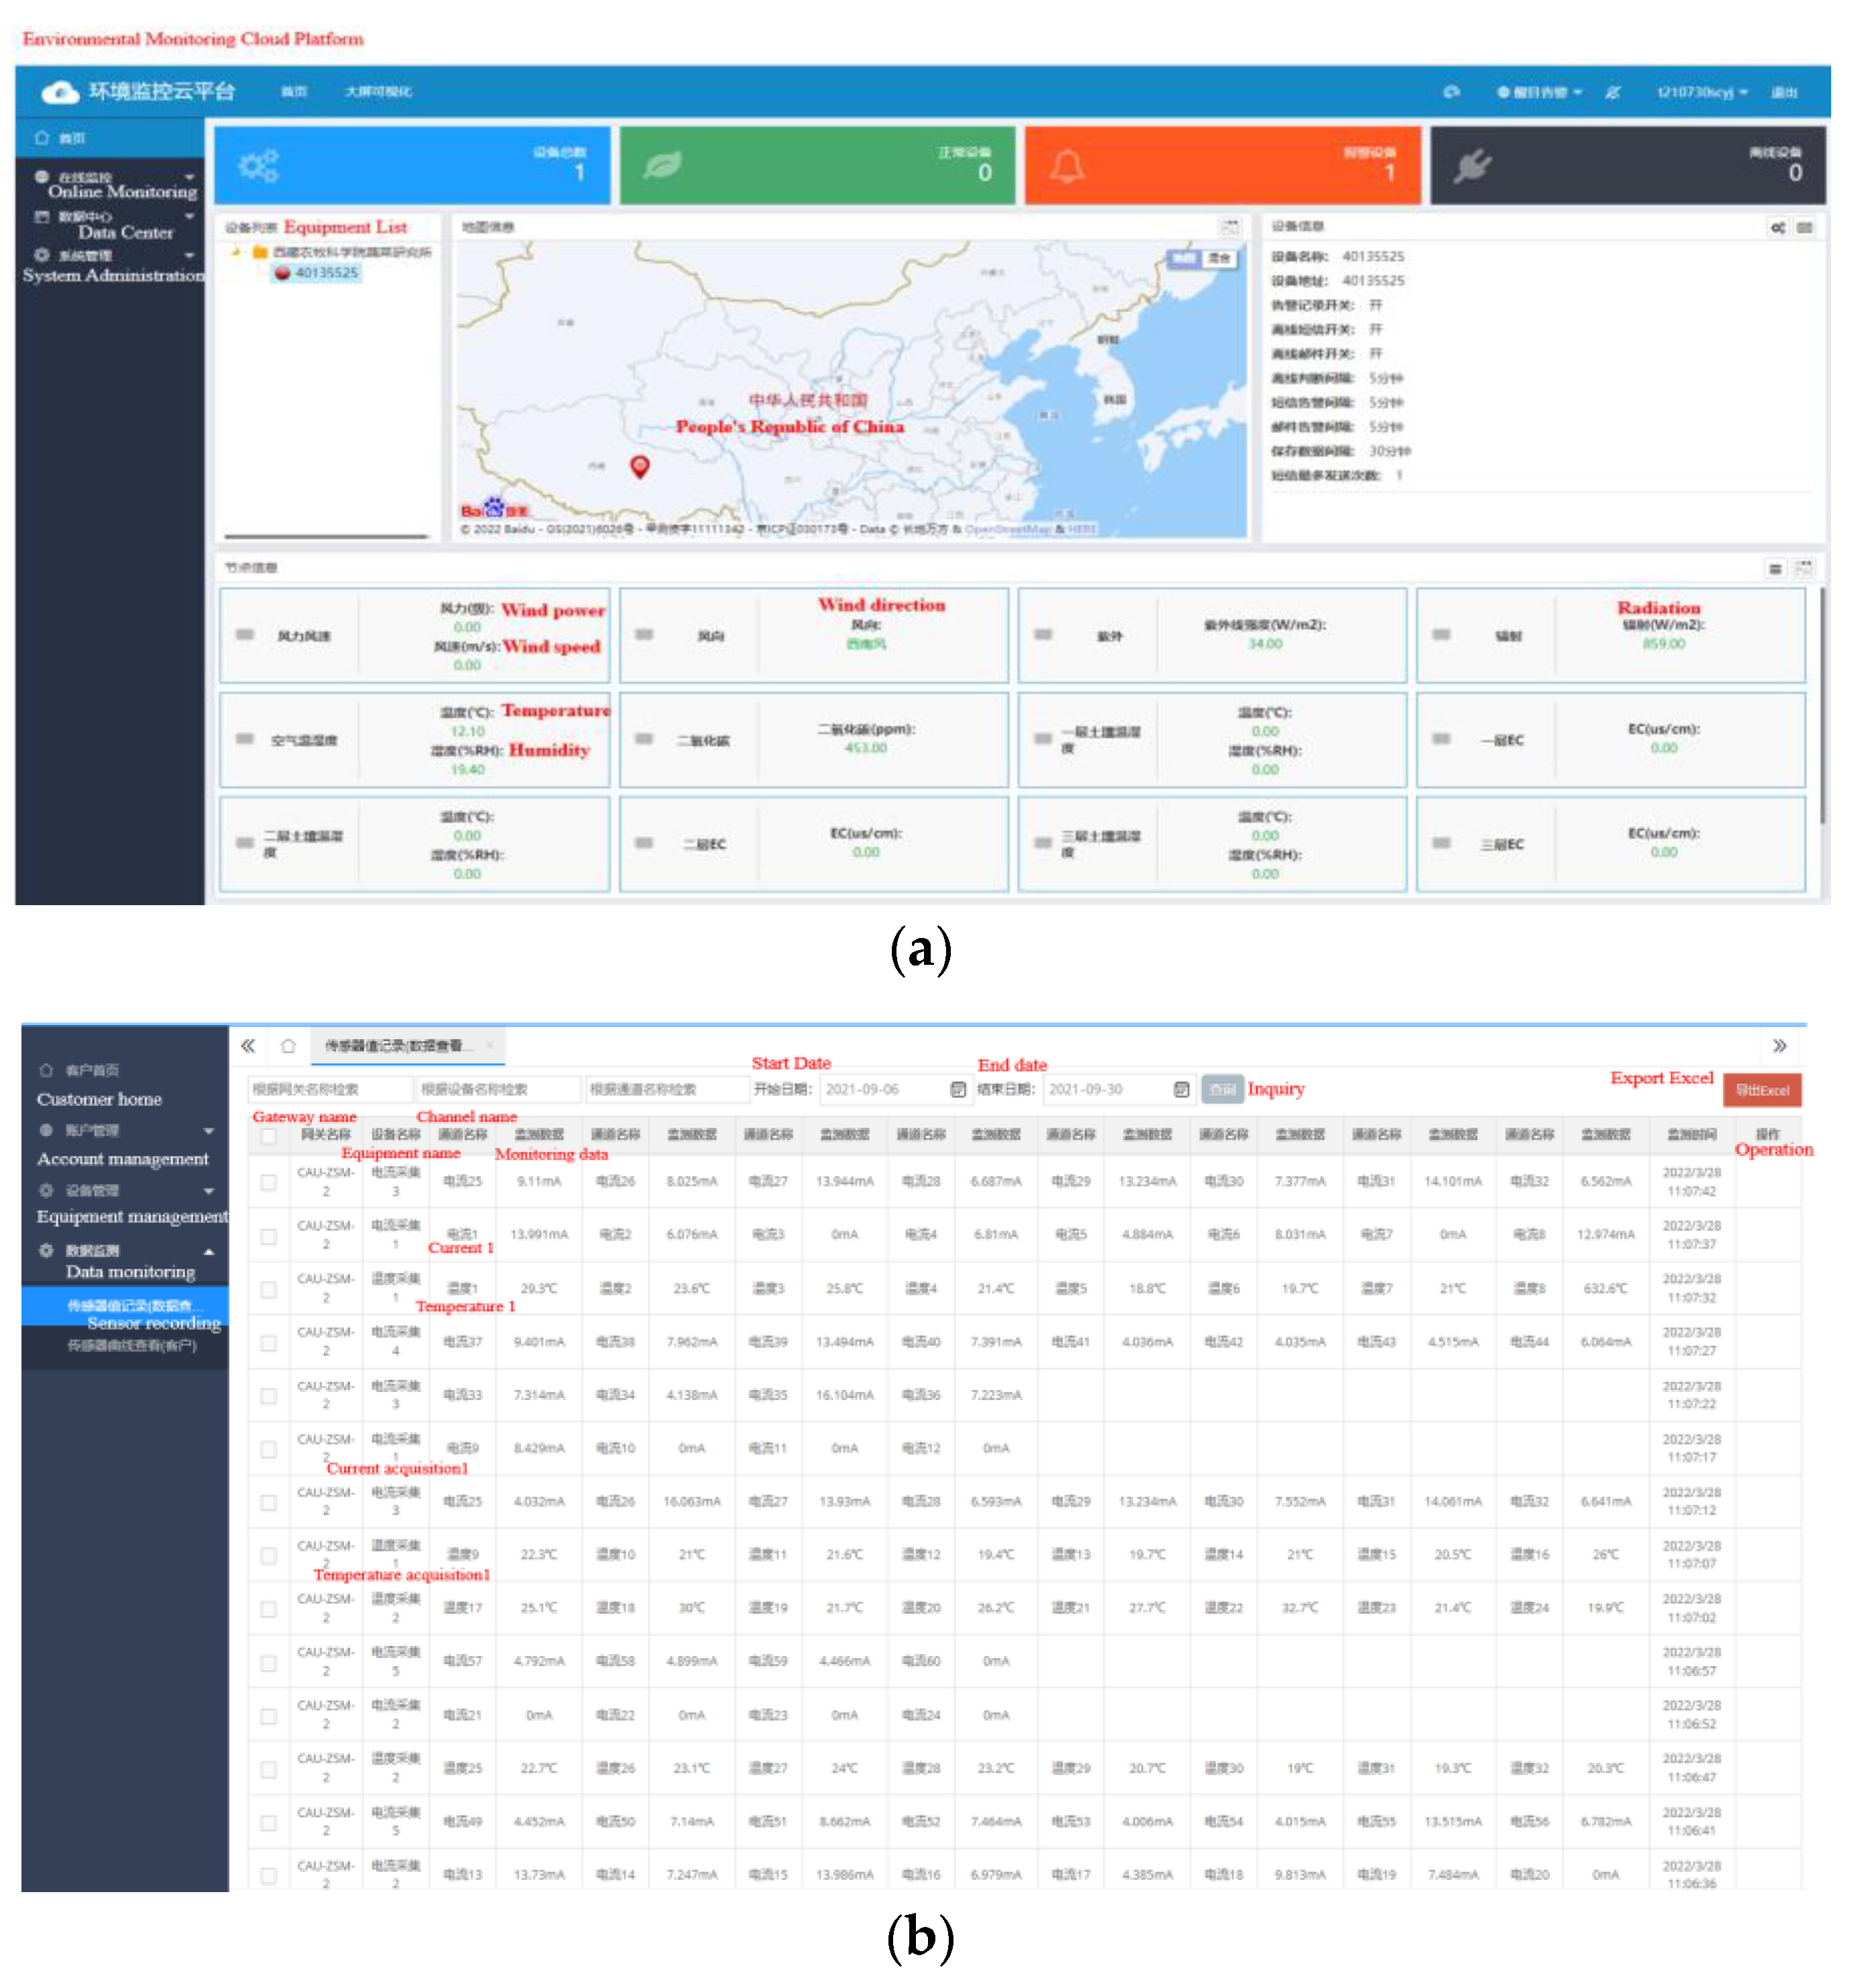Open user account dropdown in top bar
Screen dimensions: 1856x1988
coord(1701,92)
